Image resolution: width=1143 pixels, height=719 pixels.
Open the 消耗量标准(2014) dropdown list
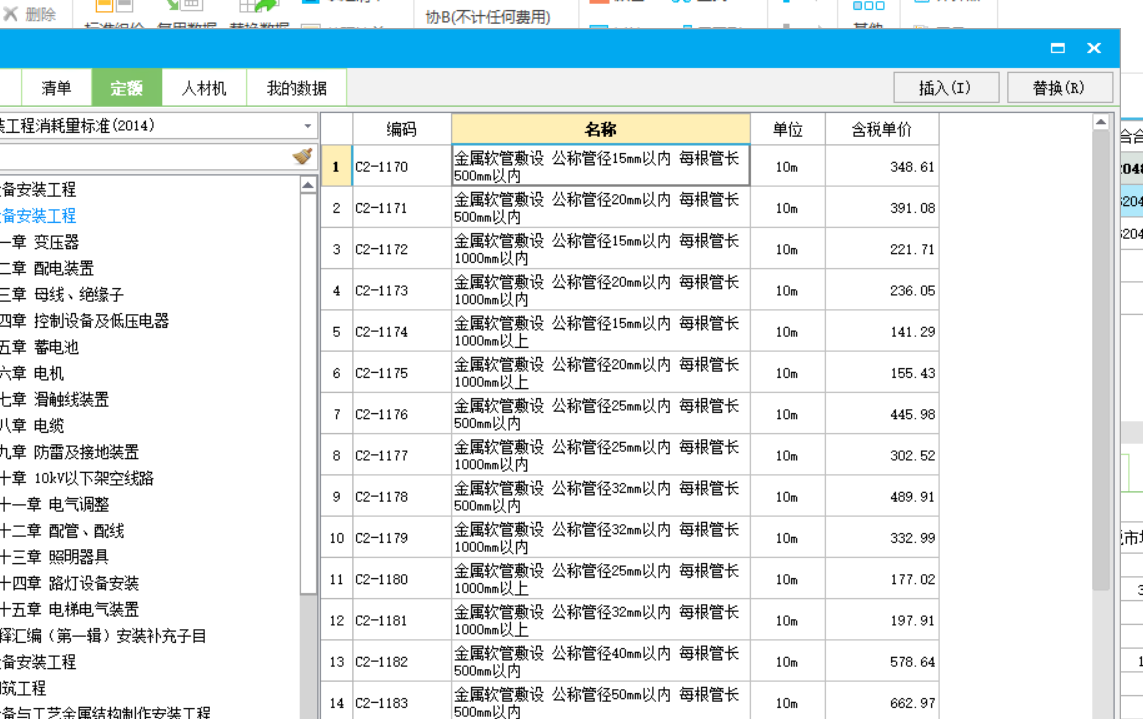pos(308,126)
